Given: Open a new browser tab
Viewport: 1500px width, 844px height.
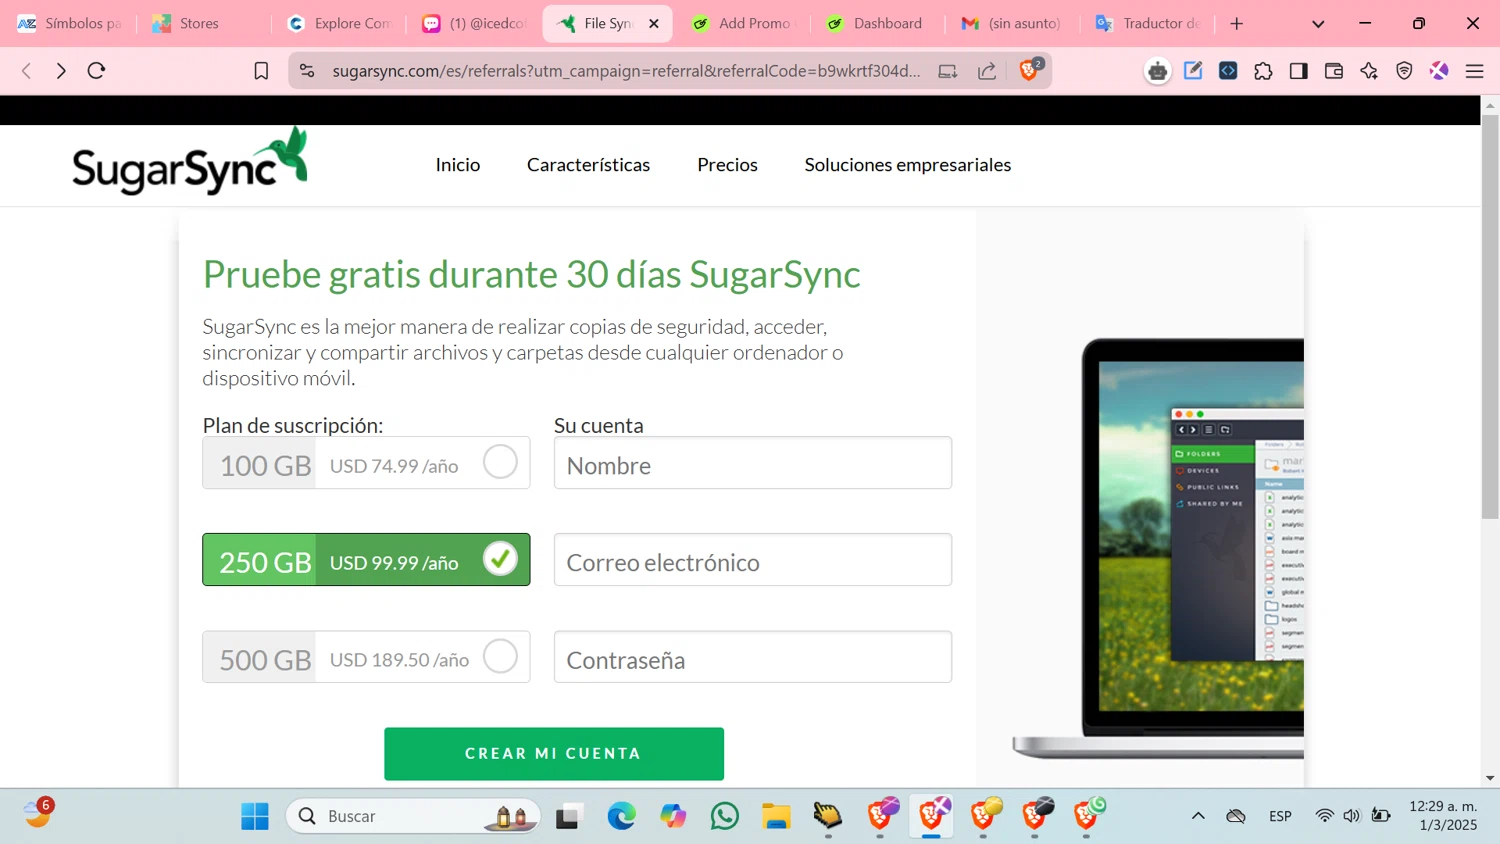Looking at the screenshot, I should [x=1237, y=23].
